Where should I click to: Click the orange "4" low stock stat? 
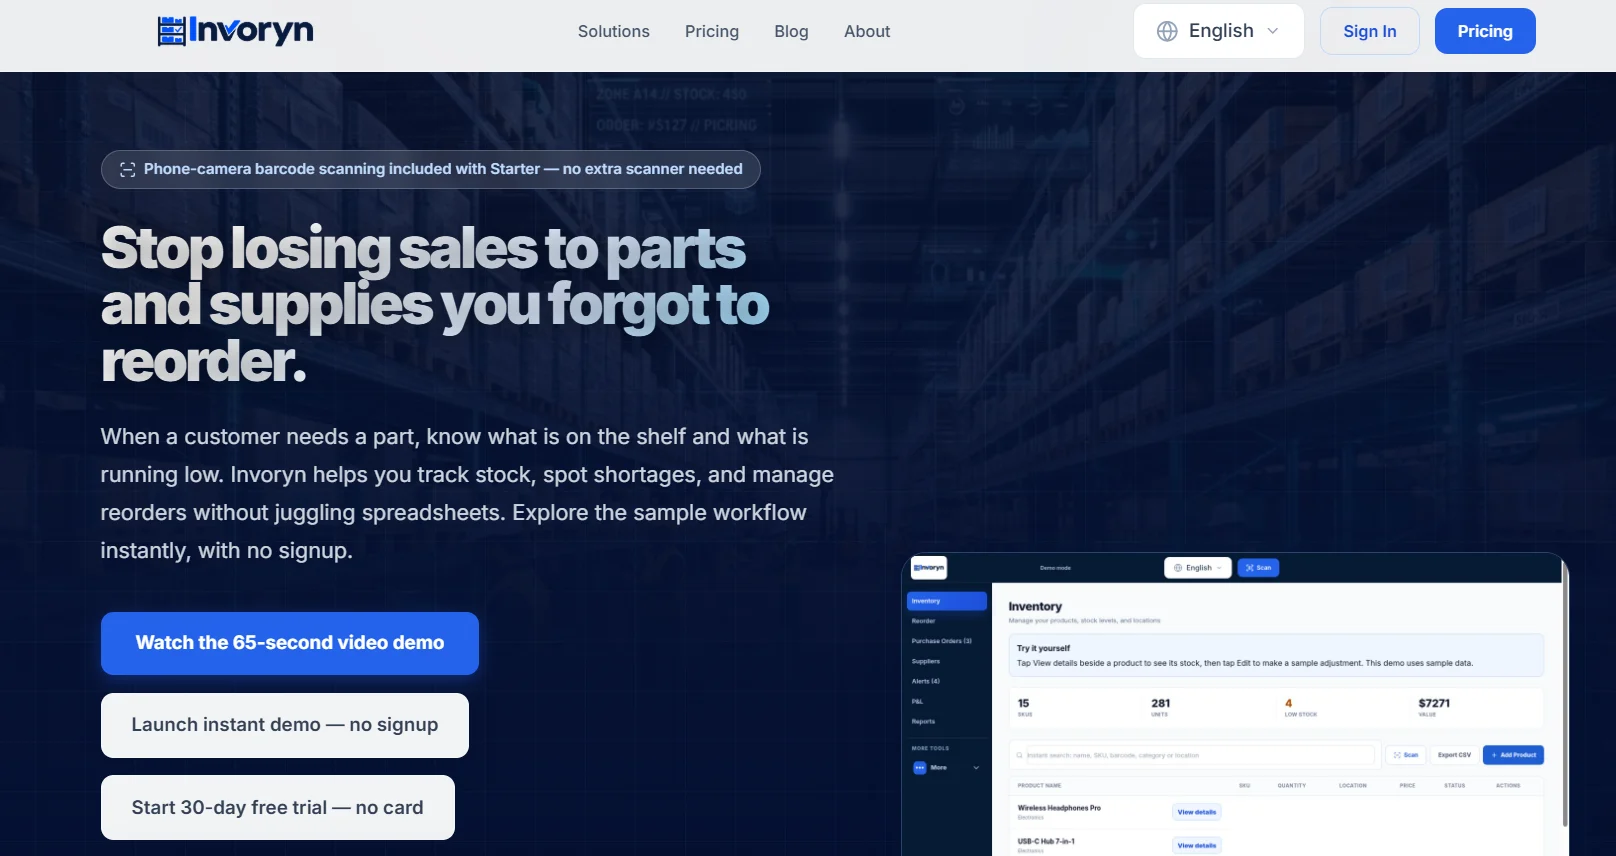(1288, 703)
